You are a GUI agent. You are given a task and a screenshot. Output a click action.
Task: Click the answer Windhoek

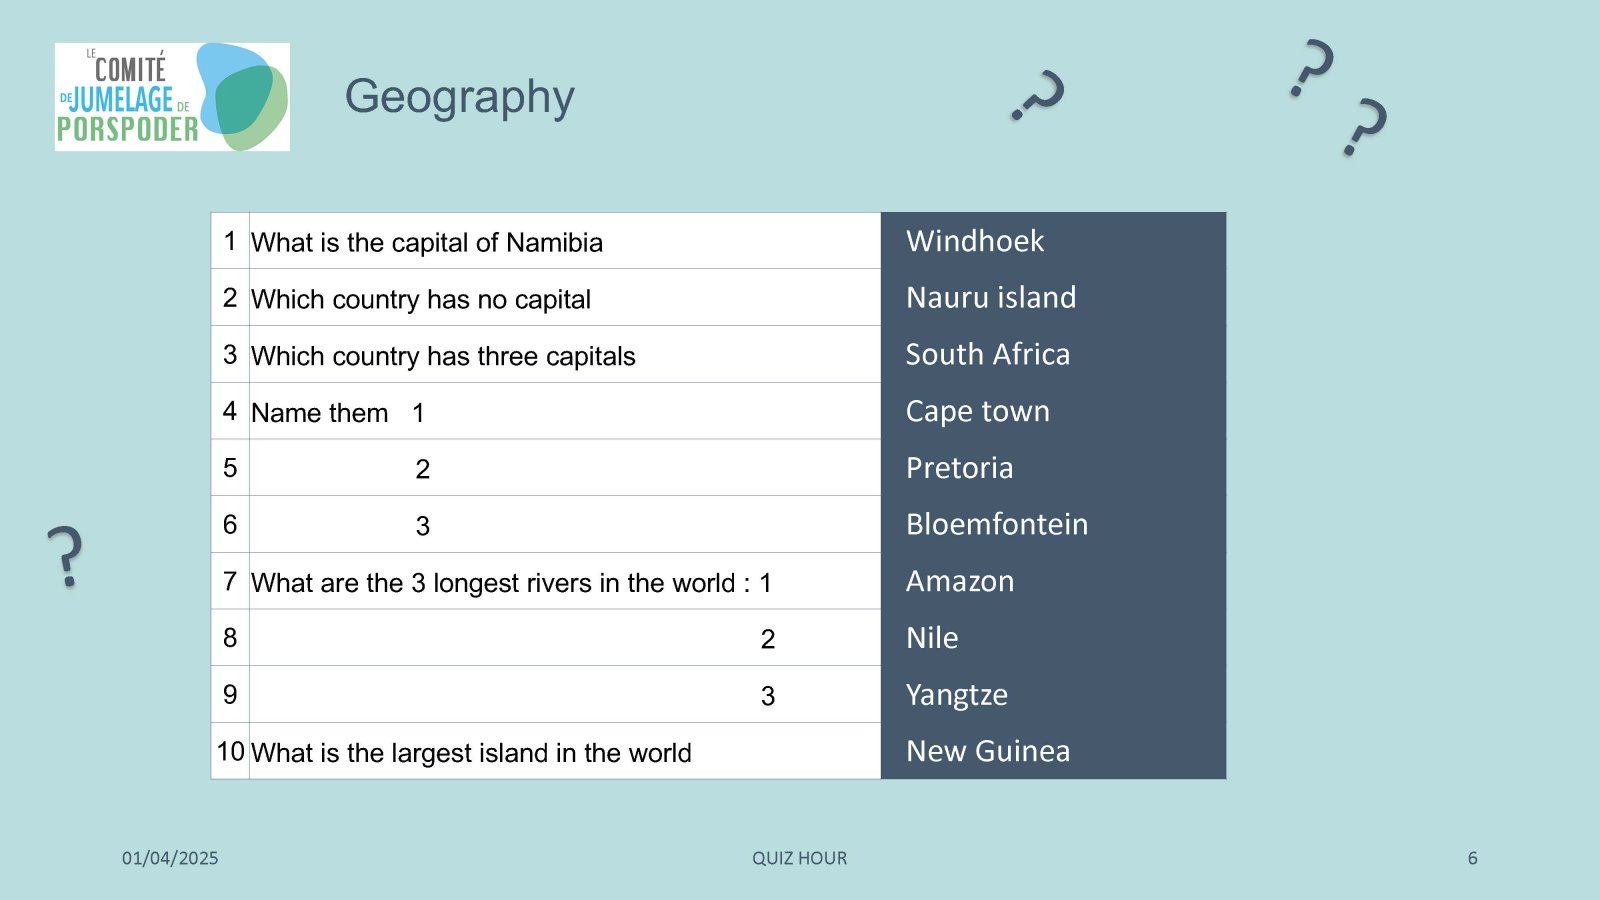[x=975, y=241]
